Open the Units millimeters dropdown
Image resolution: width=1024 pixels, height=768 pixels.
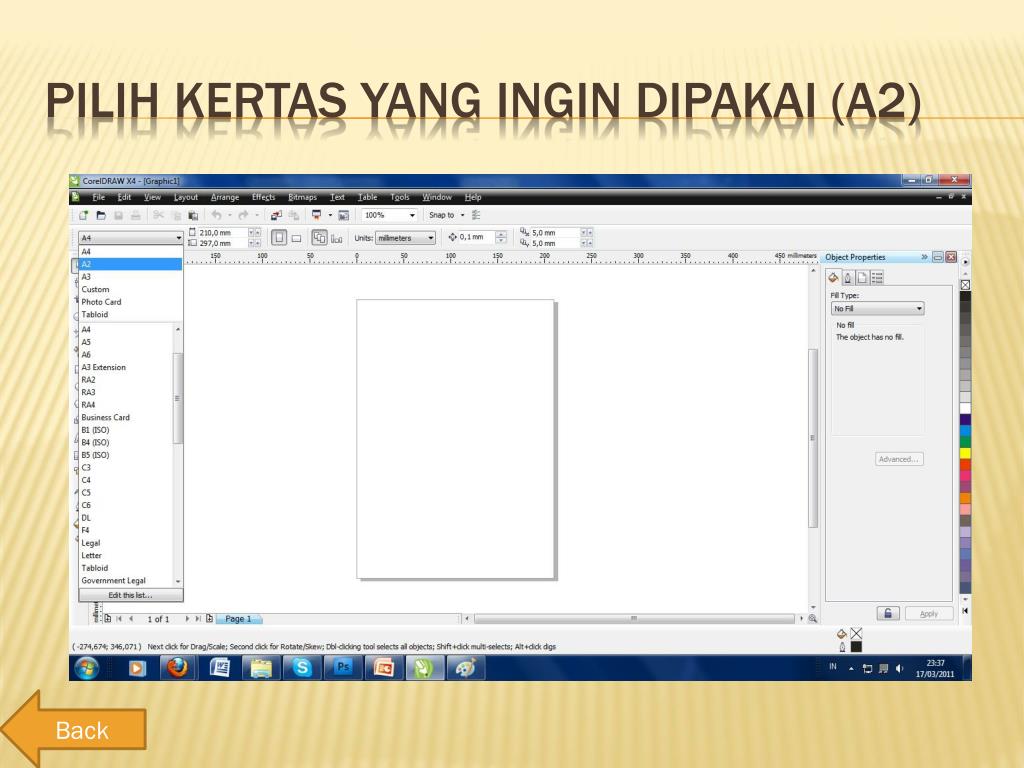(405, 238)
